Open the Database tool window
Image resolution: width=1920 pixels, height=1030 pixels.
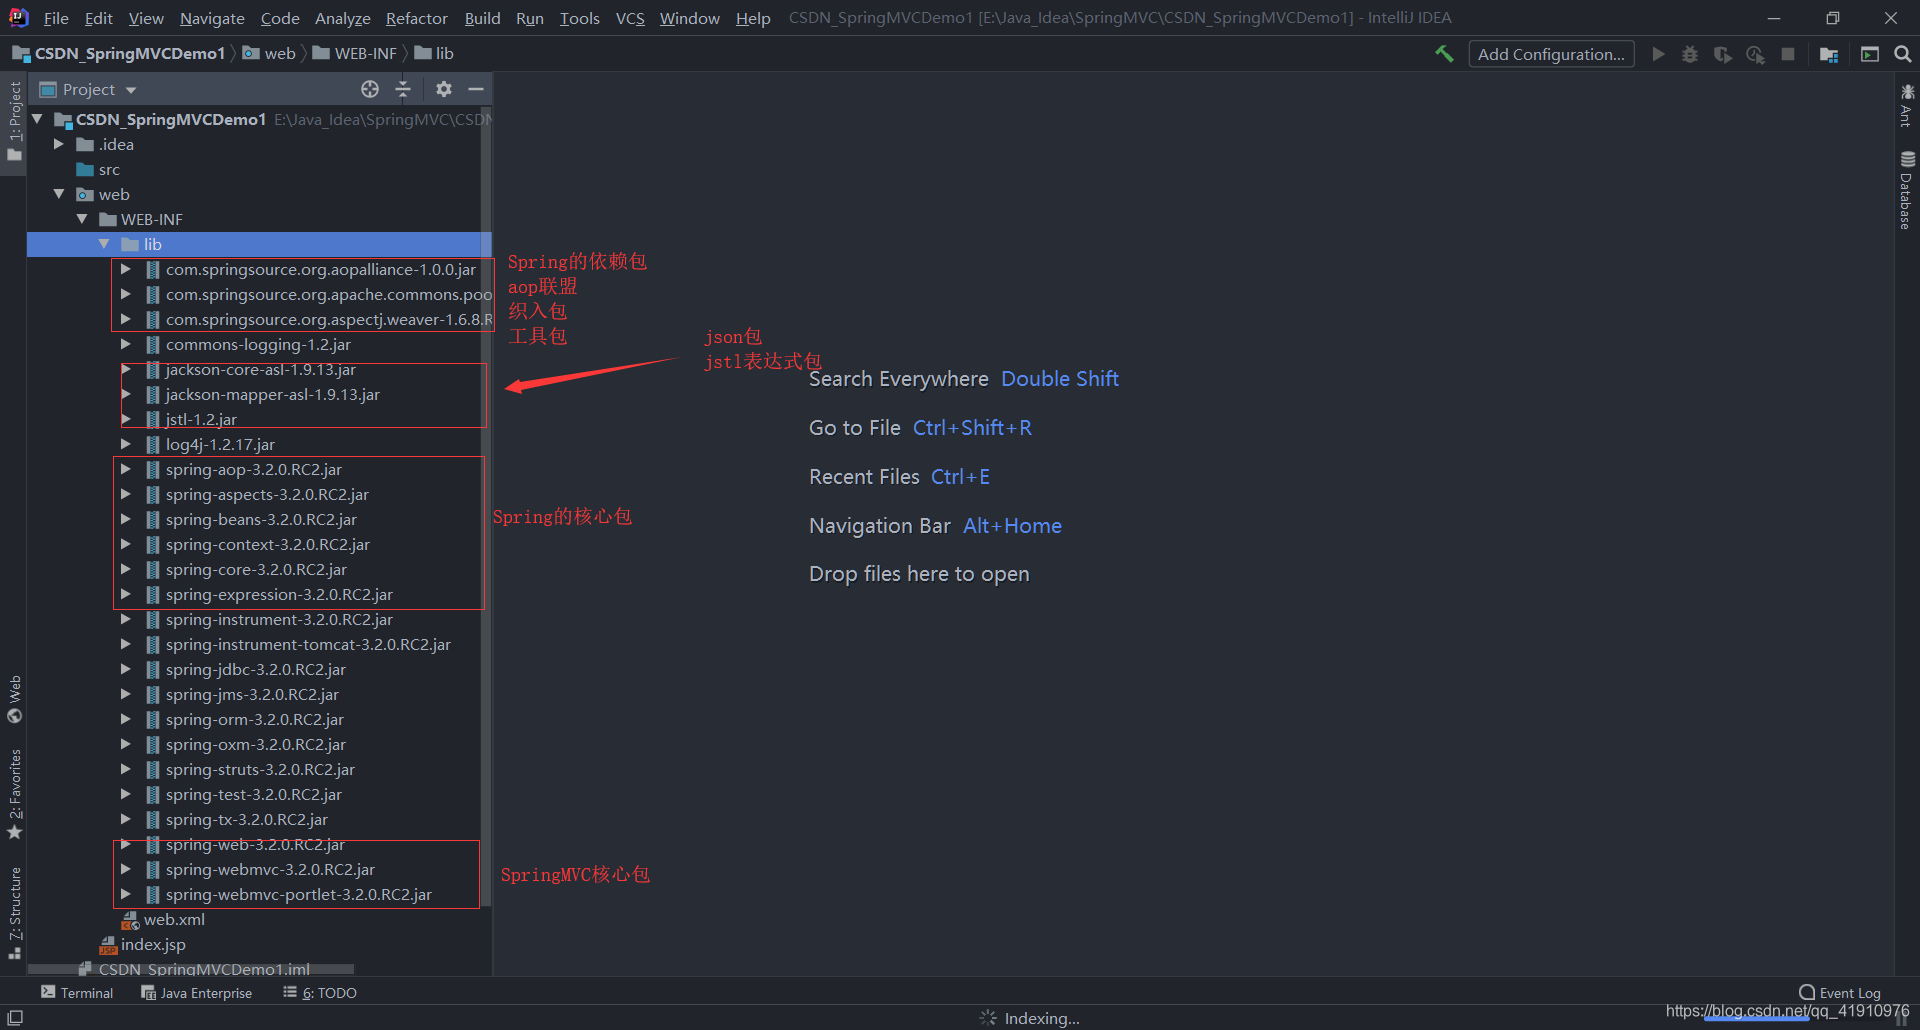coord(1906,190)
